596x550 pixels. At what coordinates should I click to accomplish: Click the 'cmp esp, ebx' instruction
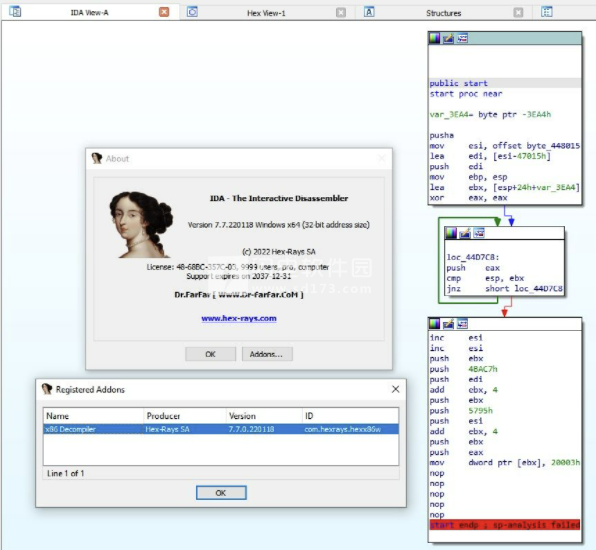coord(485,278)
